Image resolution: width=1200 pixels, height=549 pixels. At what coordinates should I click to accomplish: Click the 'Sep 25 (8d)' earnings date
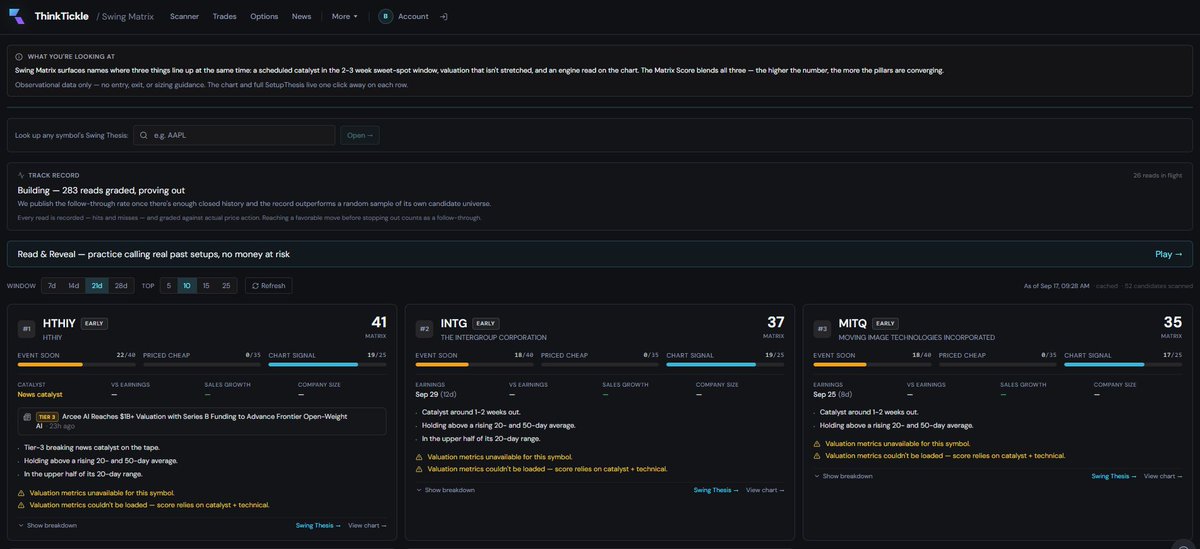pos(832,394)
